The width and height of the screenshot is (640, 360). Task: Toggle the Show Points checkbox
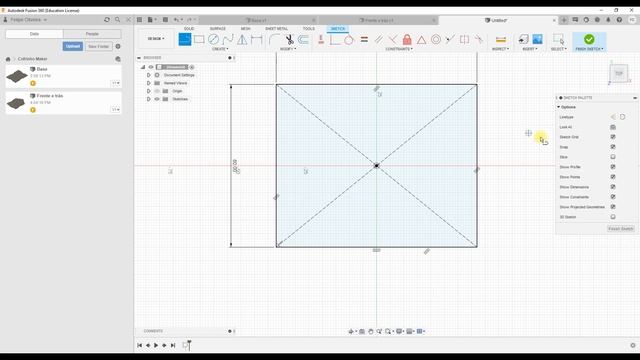pos(613,177)
